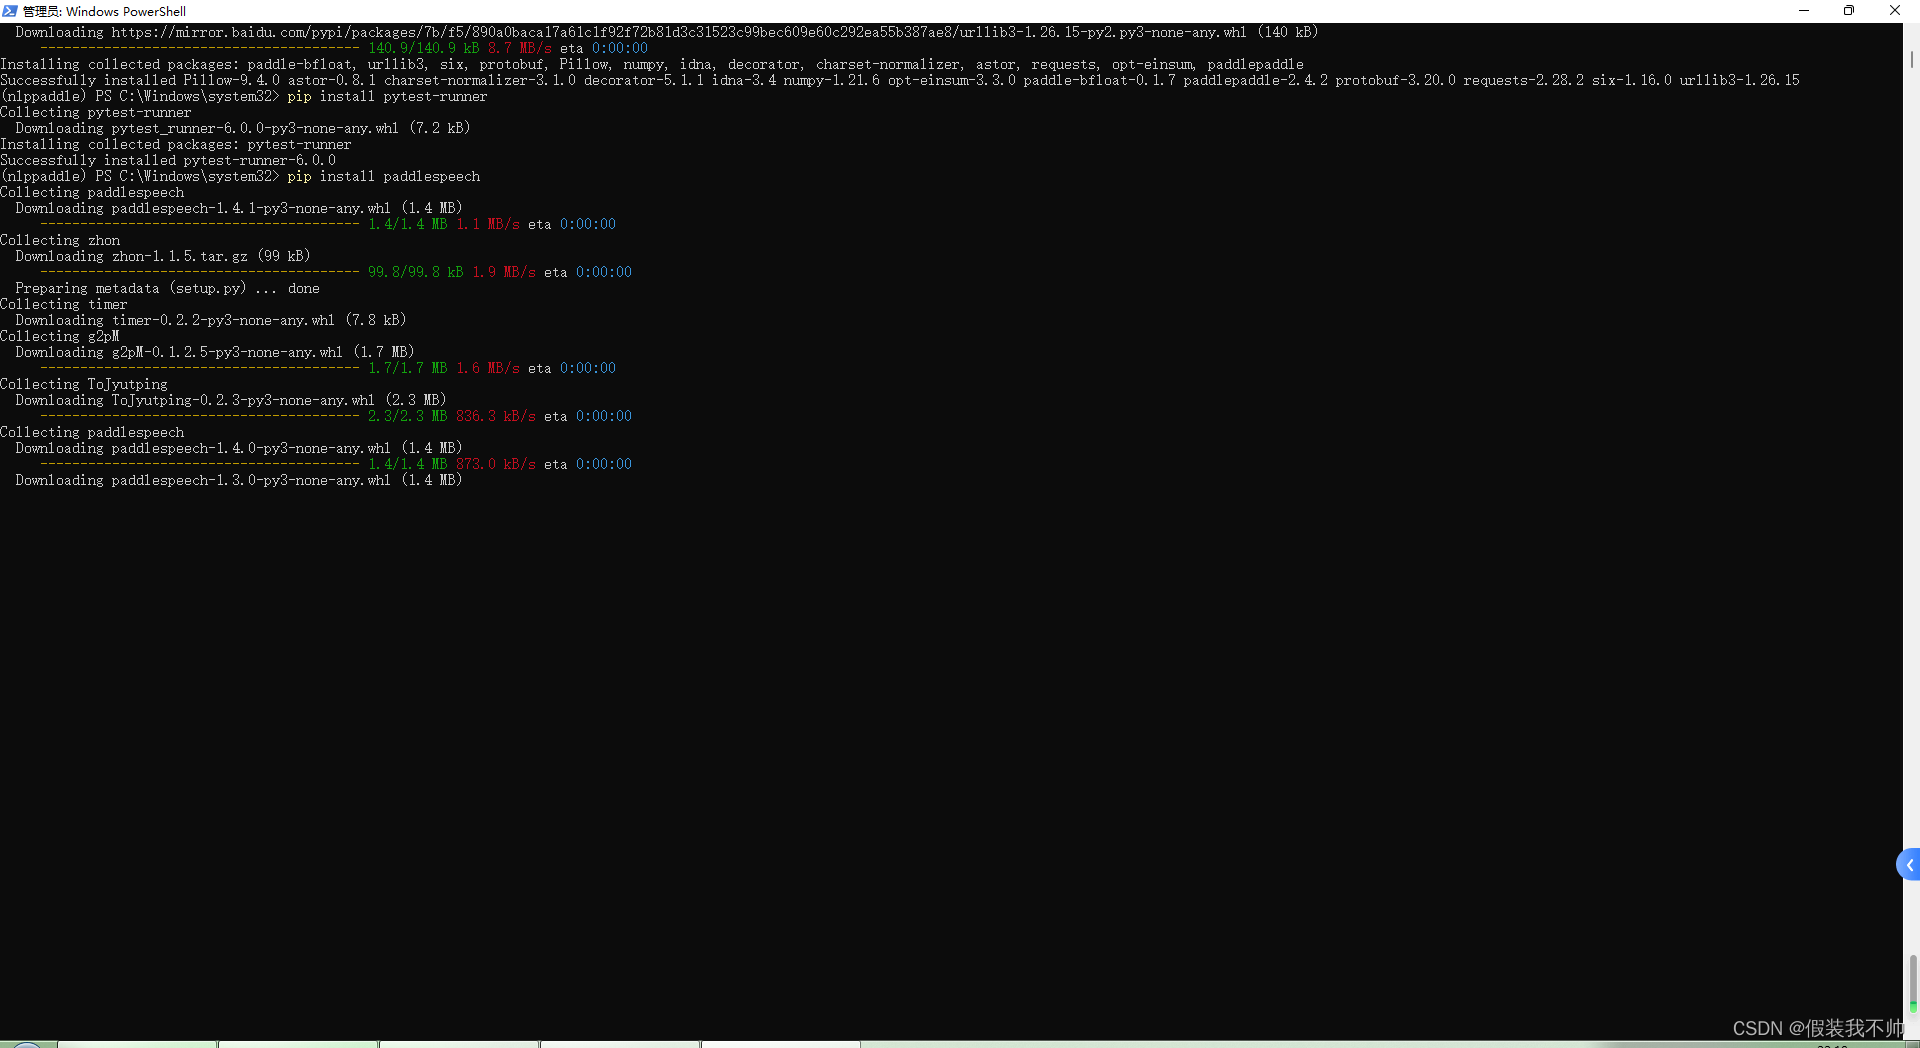Click 'Downloading ToJyutping-0.2.3-py3-none-any.whl' line

pos(231,400)
